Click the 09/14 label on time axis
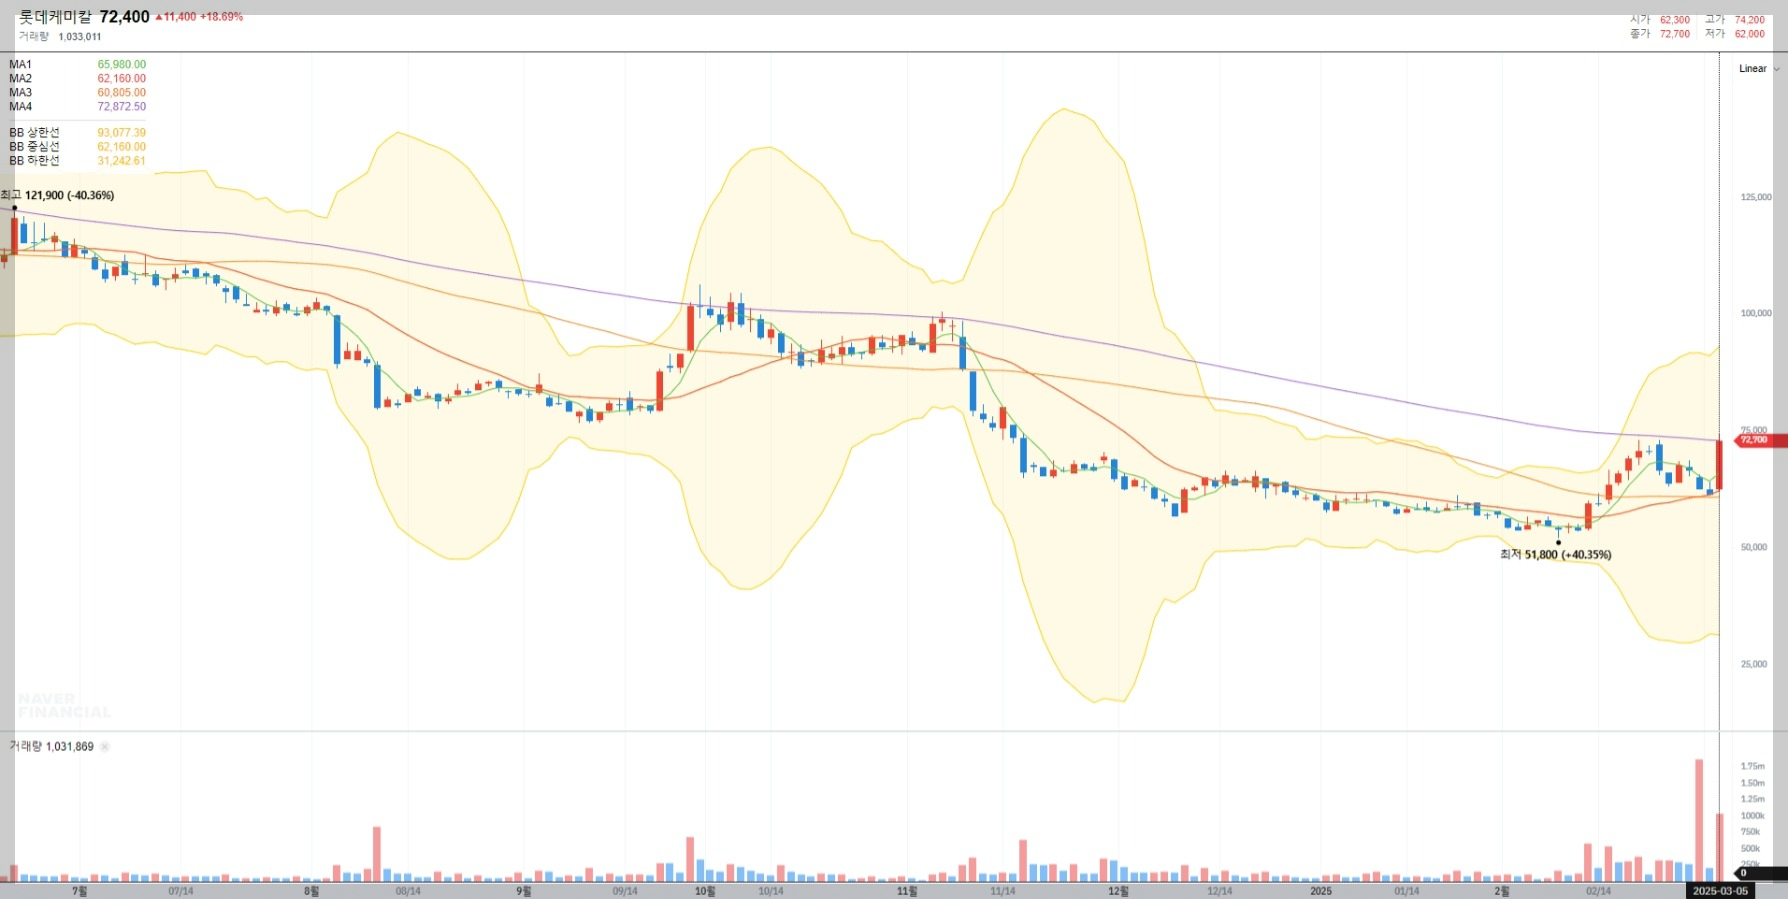Screen dimensions: 1788x899 coord(625,891)
